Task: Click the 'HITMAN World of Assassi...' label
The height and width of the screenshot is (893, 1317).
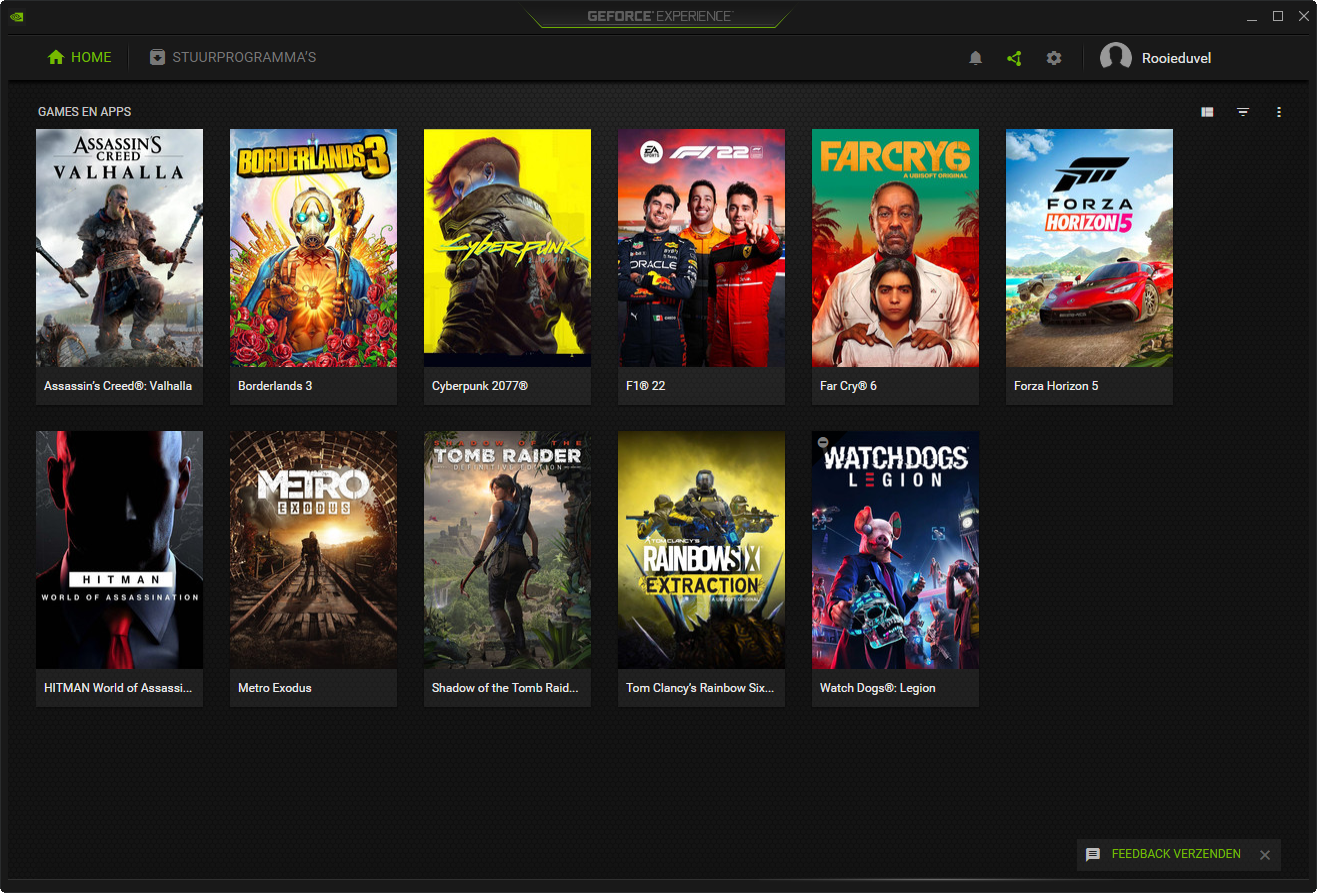Action: point(118,688)
